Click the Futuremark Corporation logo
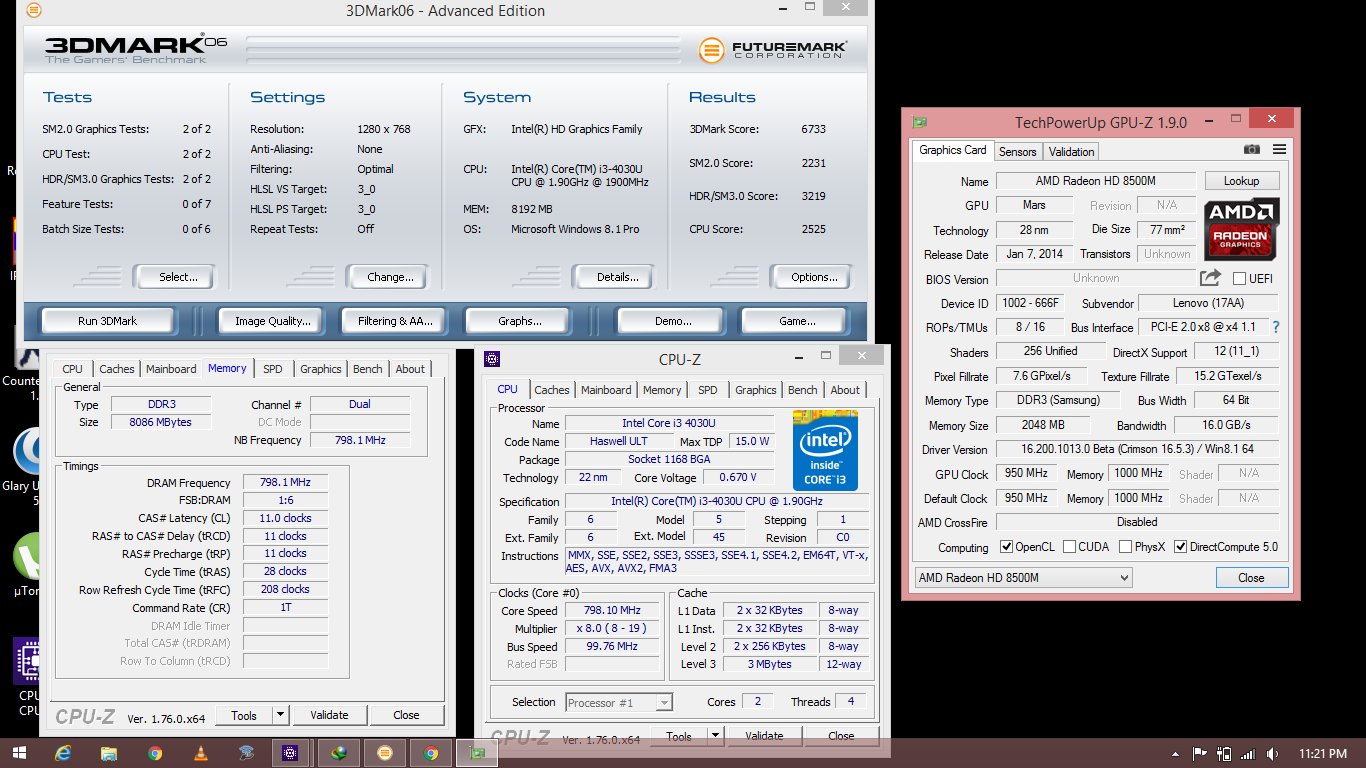Viewport: 1366px width, 768px height. (x=773, y=49)
